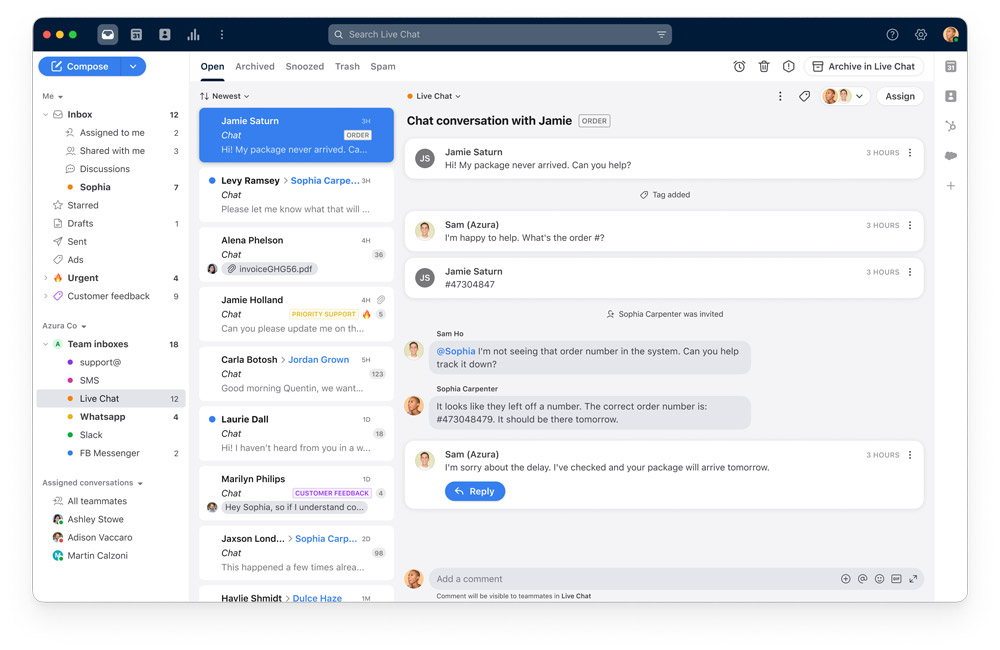This screenshot has width=1000, height=650.
Task: Collapse the Team inboxes tree
Action: (45, 344)
